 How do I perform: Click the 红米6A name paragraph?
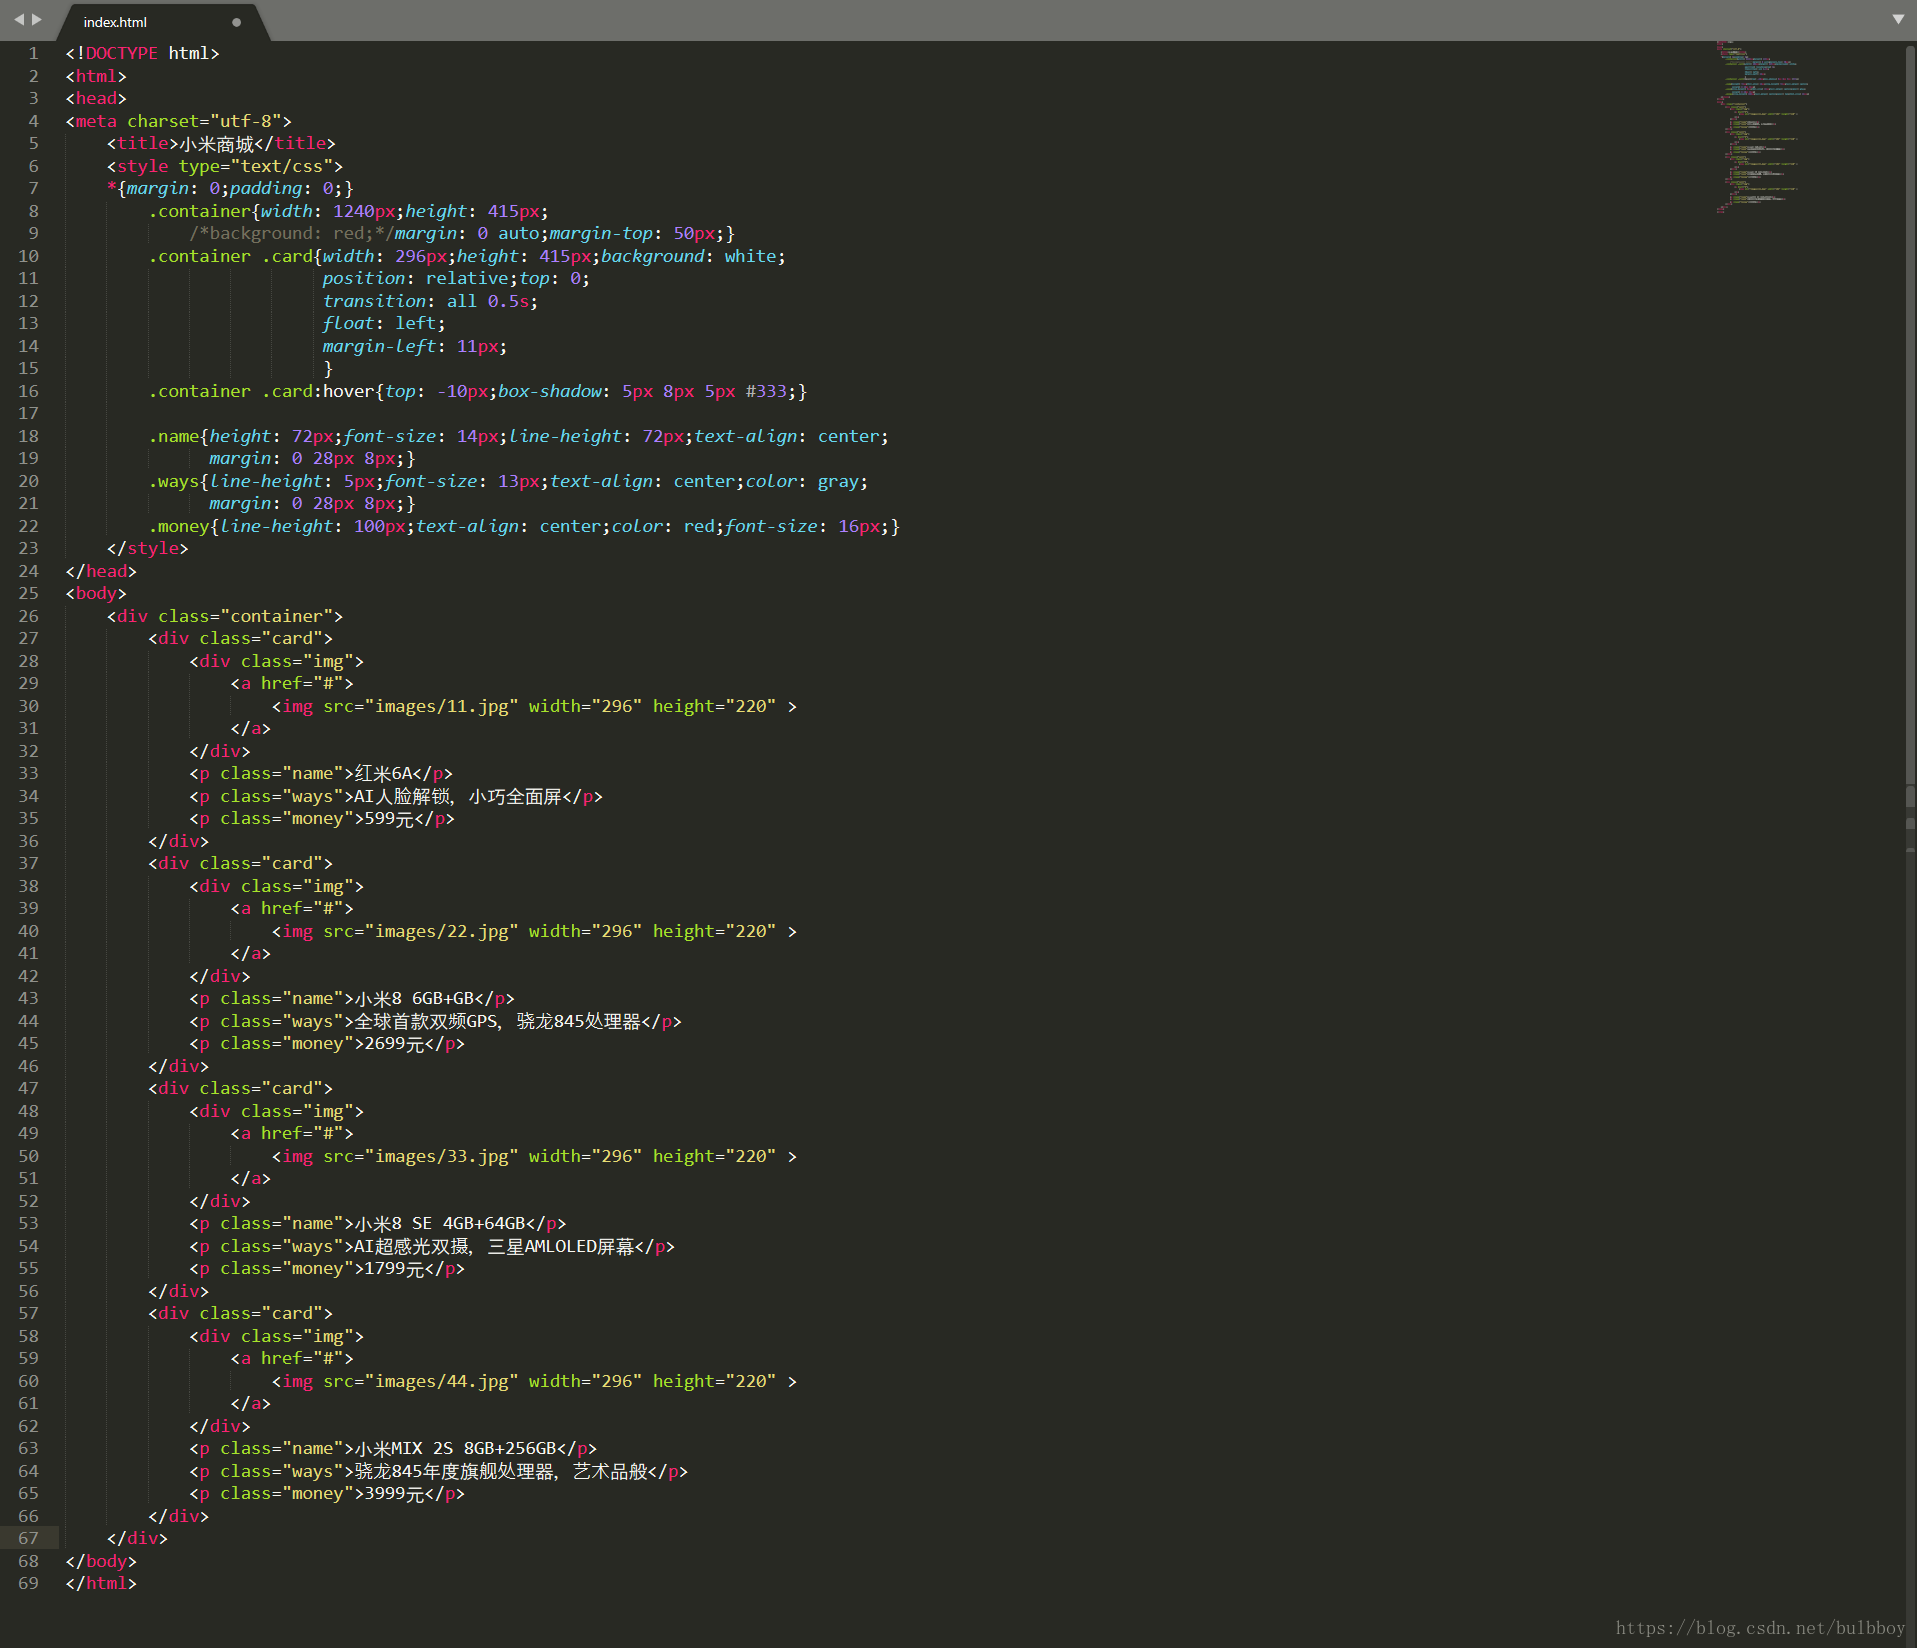(321, 773)
